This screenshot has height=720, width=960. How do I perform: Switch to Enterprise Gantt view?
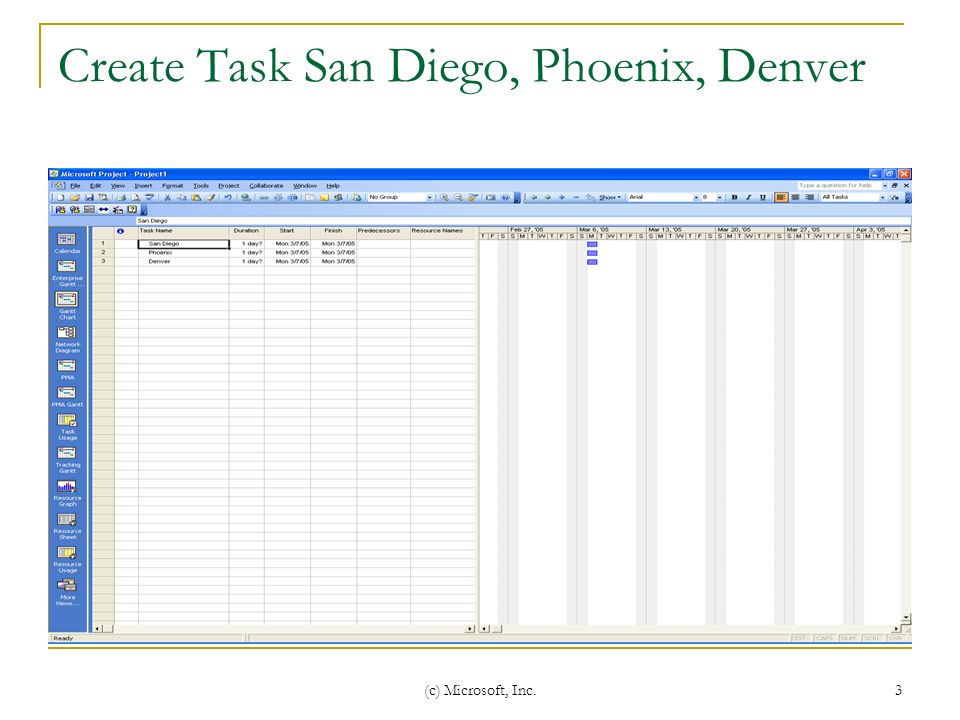67,273
